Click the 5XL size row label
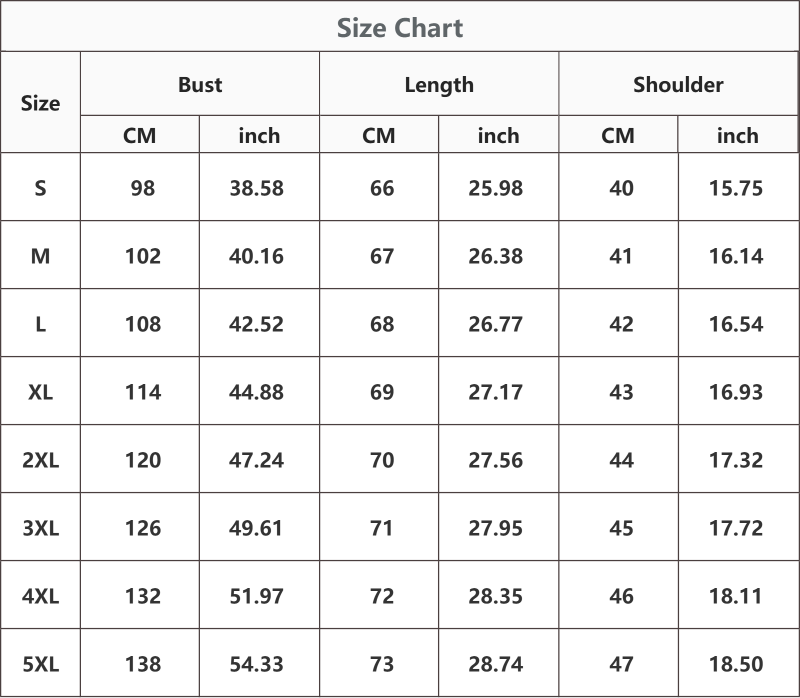Image resolution: width=800 pixels, height=698 pixels. point(40,664)
